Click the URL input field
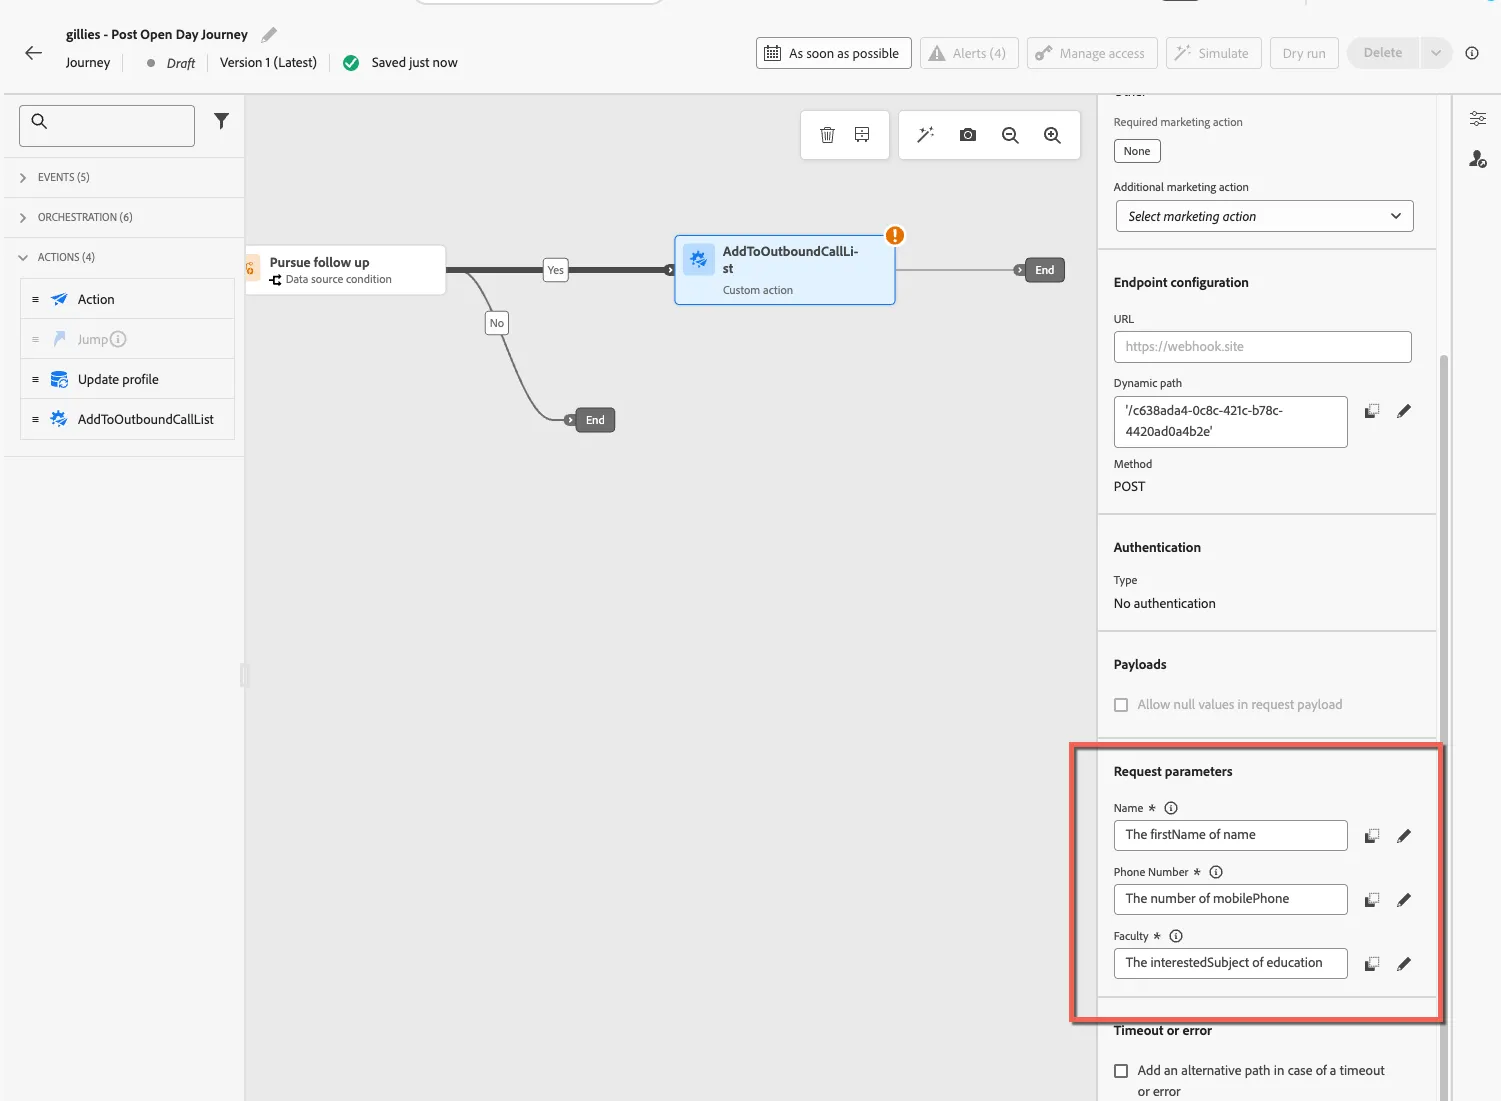The image size is (1501, 1101). coord(1262,347)
